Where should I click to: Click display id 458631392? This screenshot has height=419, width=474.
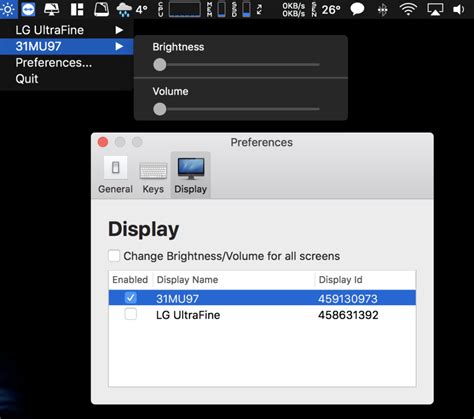click(x=348, y=315)
